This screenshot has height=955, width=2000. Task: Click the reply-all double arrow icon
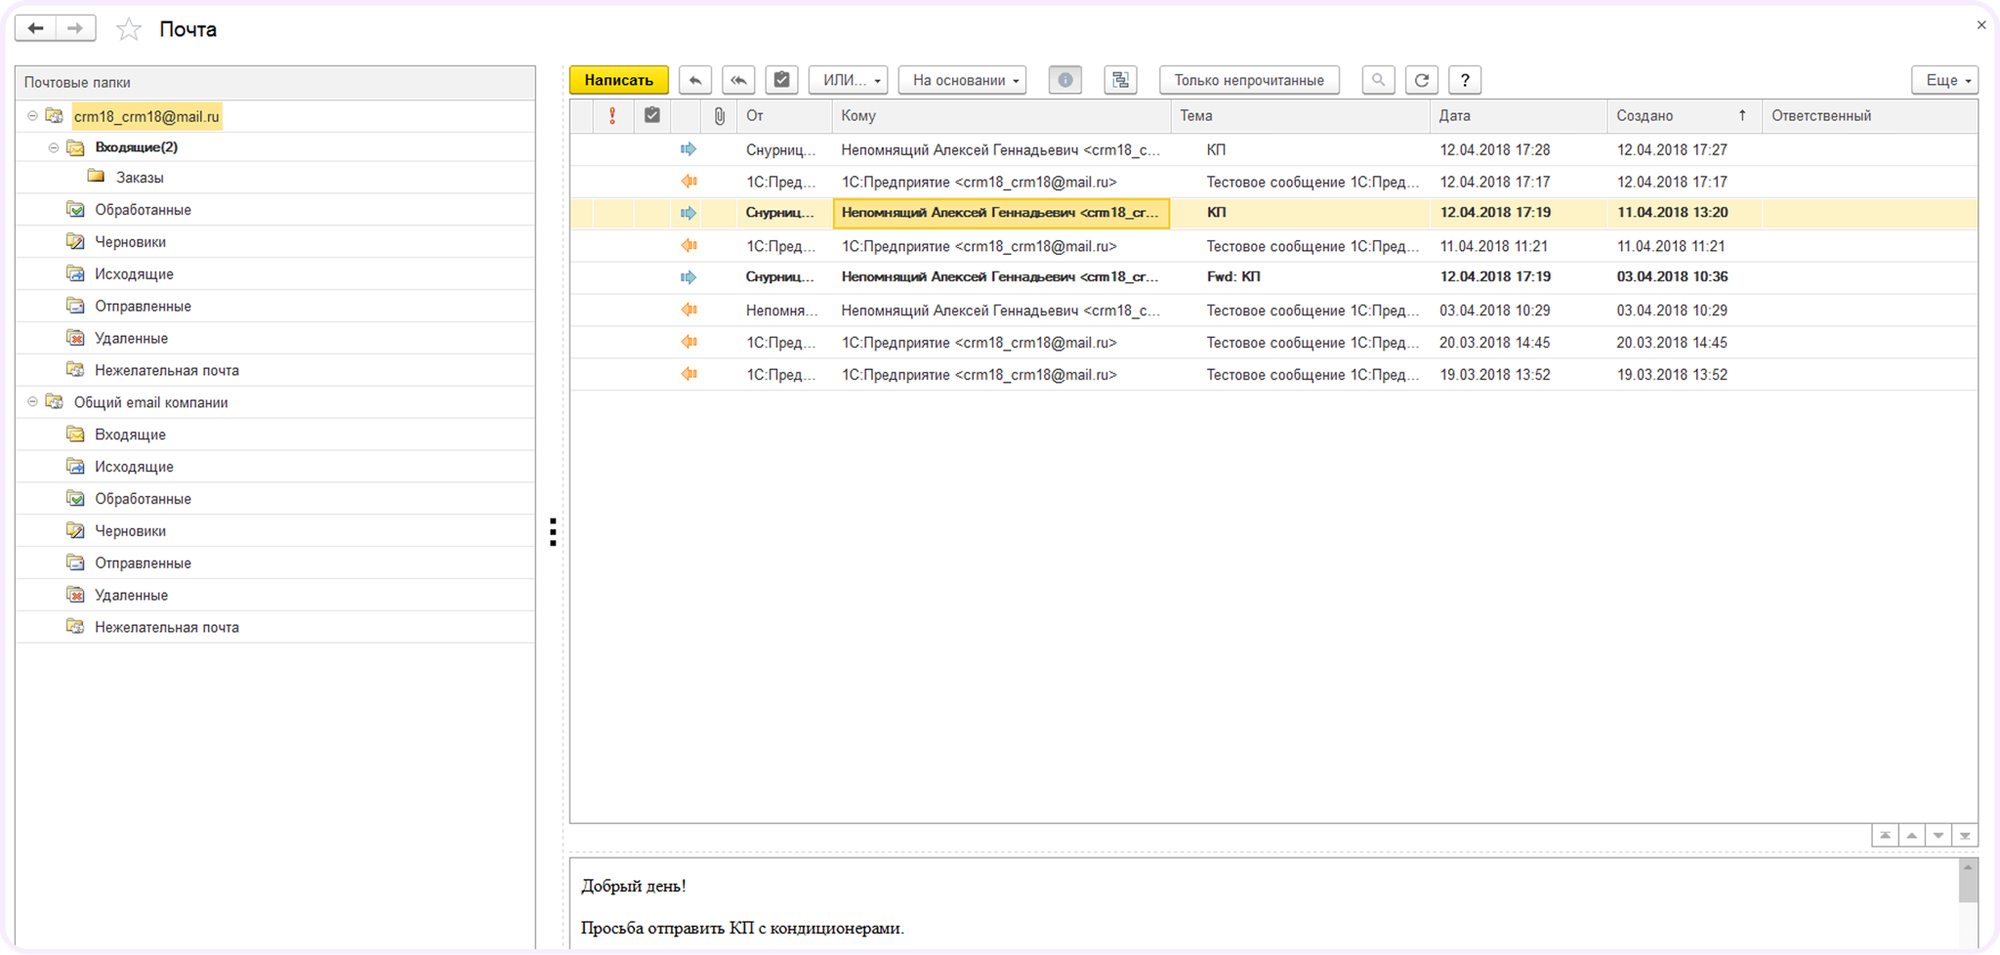738,80
